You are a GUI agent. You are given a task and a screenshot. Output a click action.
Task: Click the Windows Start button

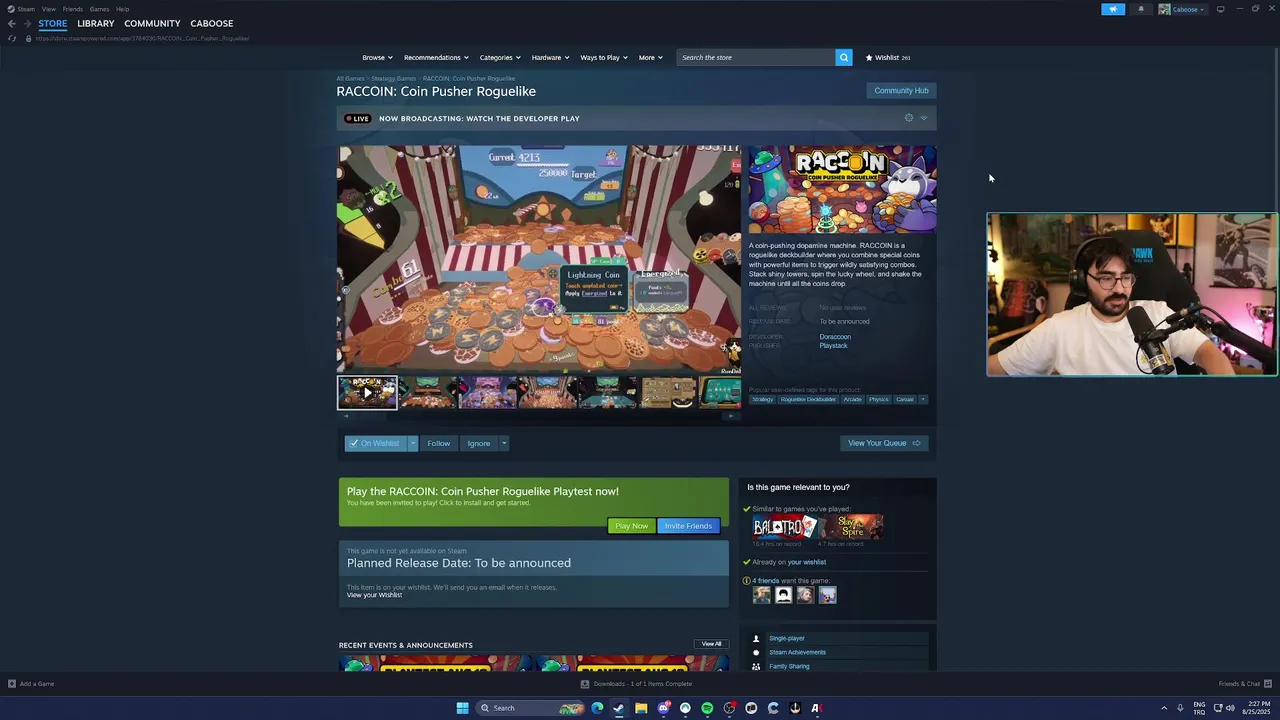462,708
